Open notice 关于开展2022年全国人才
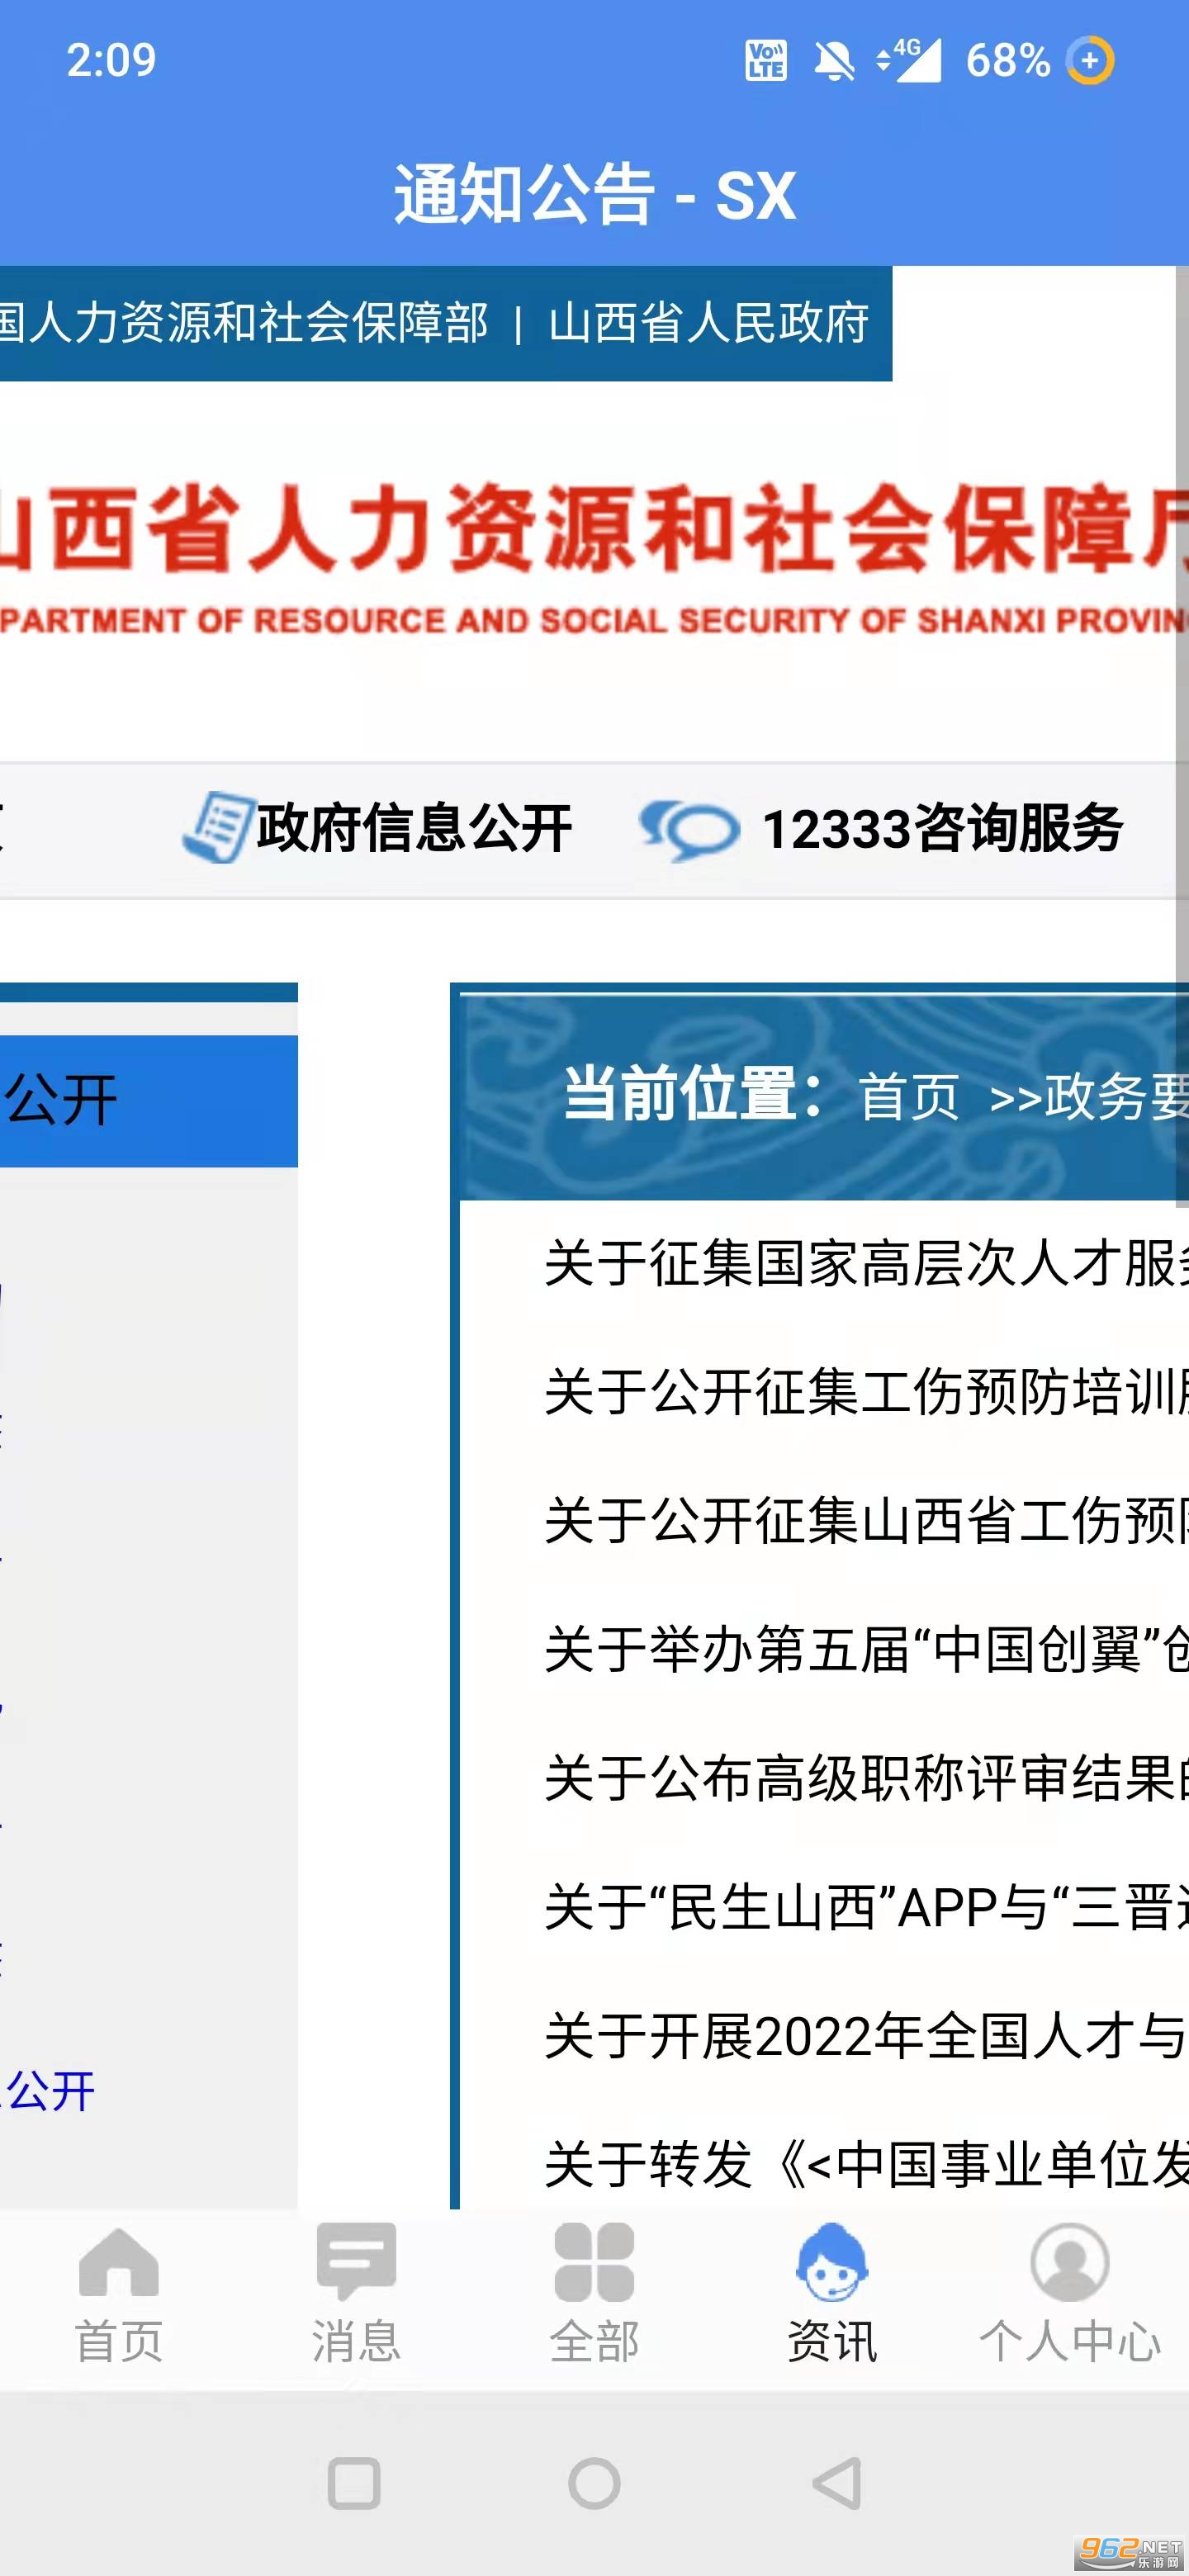 pyautogui.click(x=866, y=2037)
